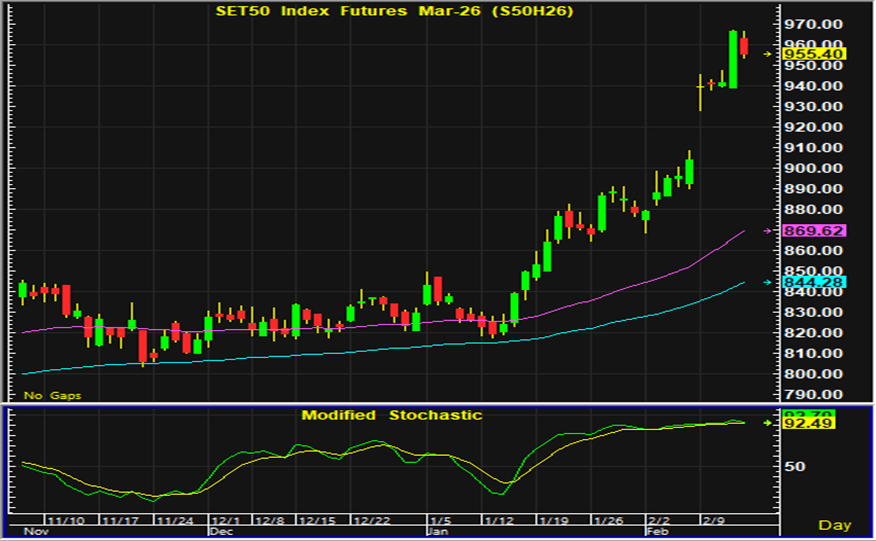Click the Nov month label on axis
This screenshot has width=876, height=541.
[34, 533]
